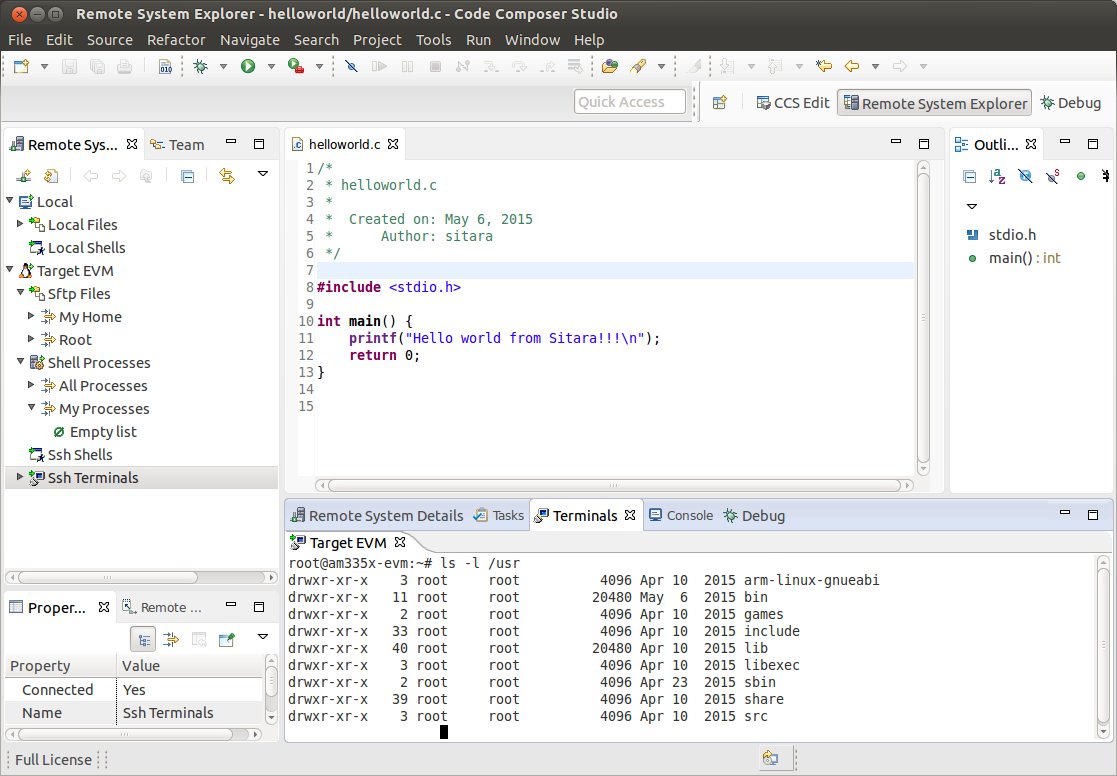Click Define a connection to remote system
Screen dimensions: 1117x776
pos(22,176)
